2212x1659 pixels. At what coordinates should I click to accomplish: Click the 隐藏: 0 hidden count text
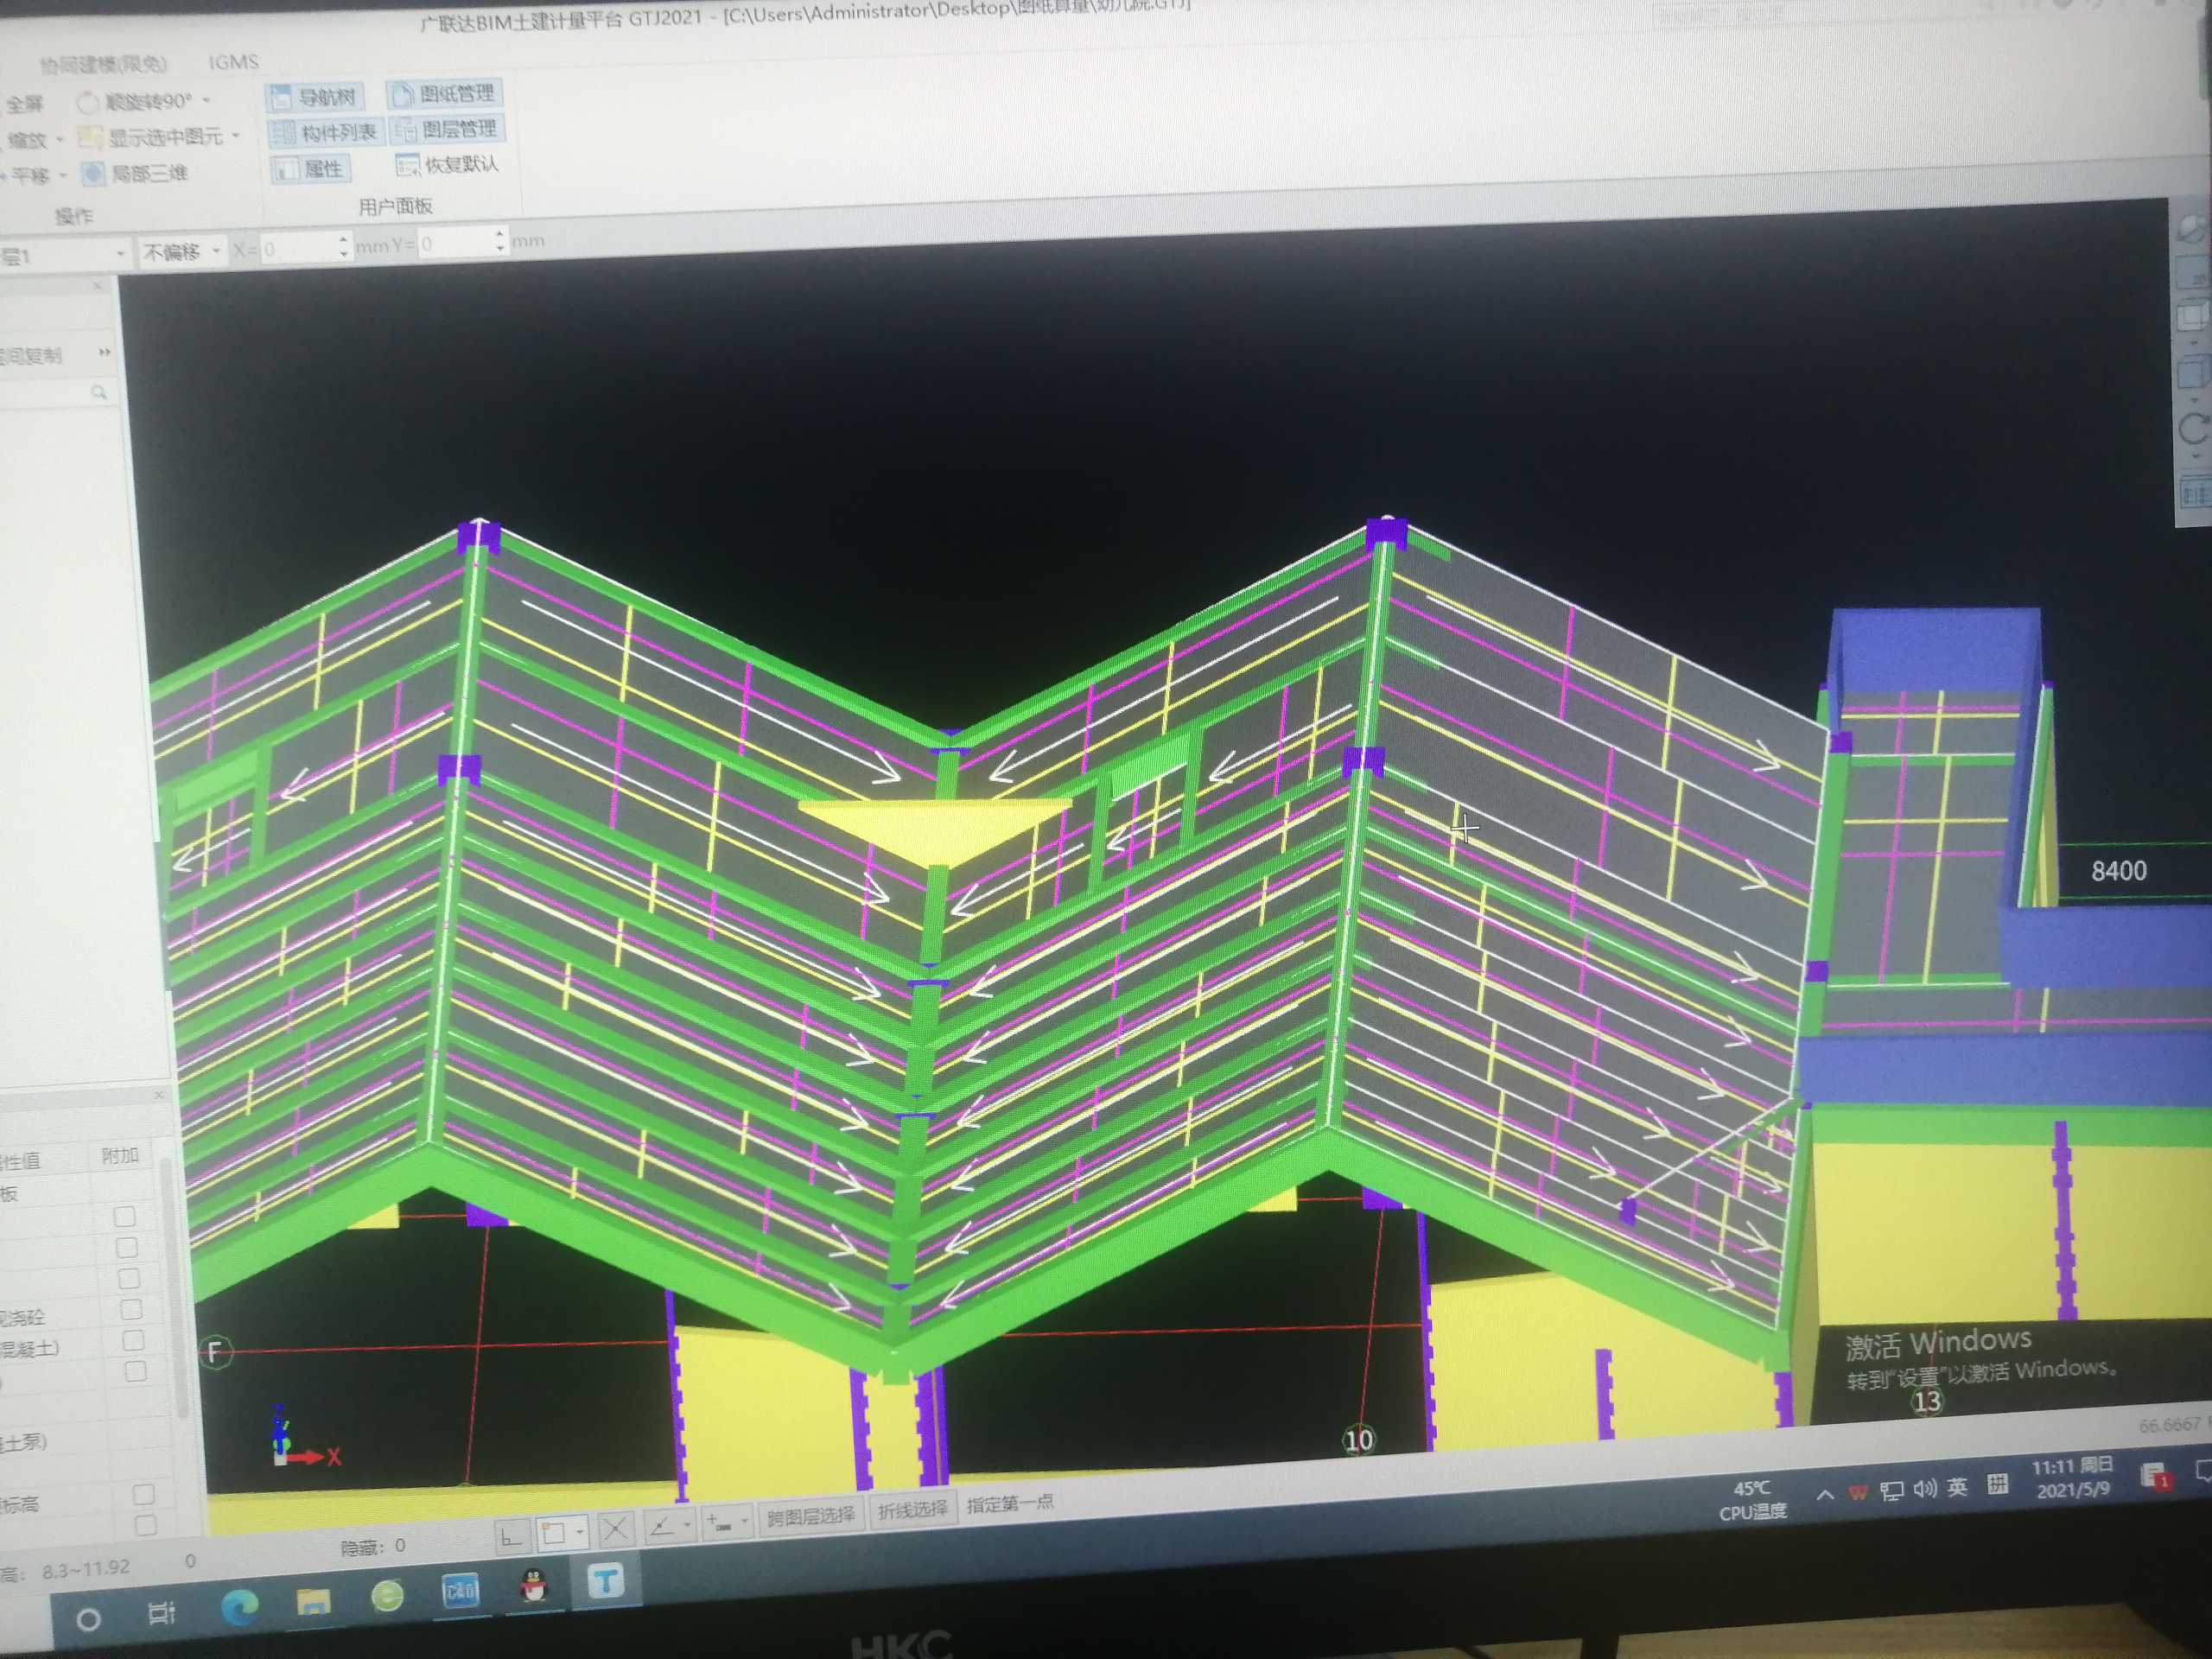pyautogui.click(x=373, y=1547)
